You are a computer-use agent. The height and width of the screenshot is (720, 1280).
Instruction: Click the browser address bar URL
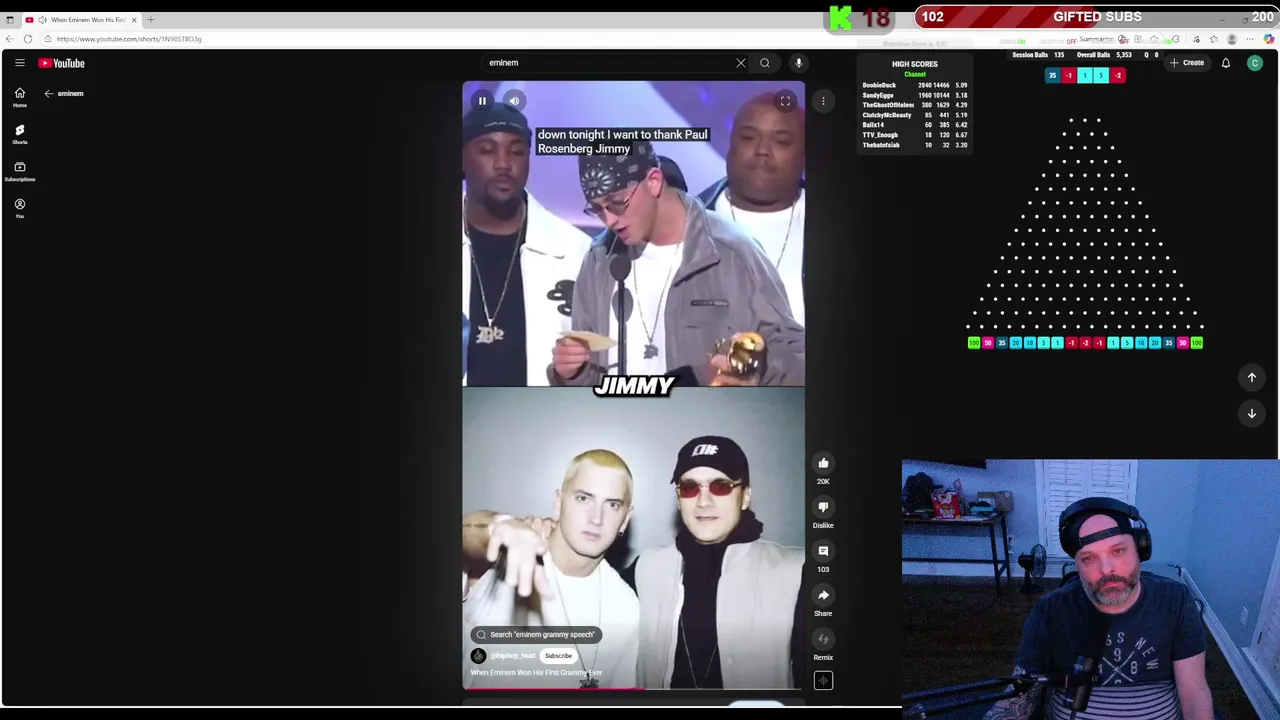(129, 39)
